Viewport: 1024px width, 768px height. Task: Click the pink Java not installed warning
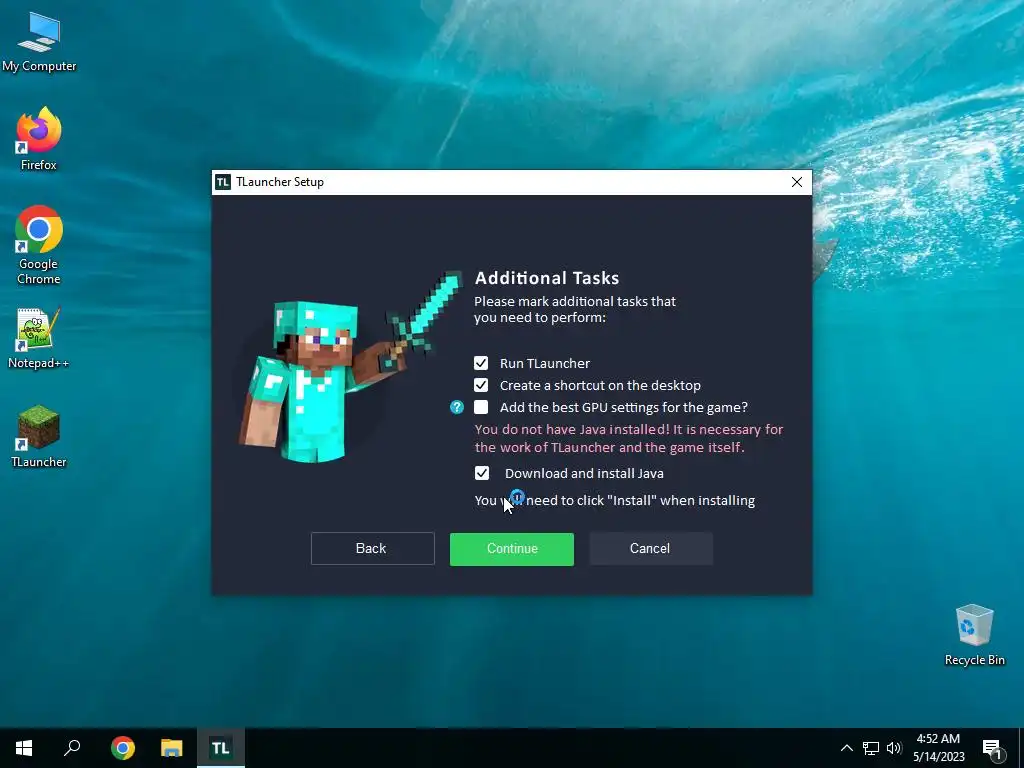click(629, 438)
